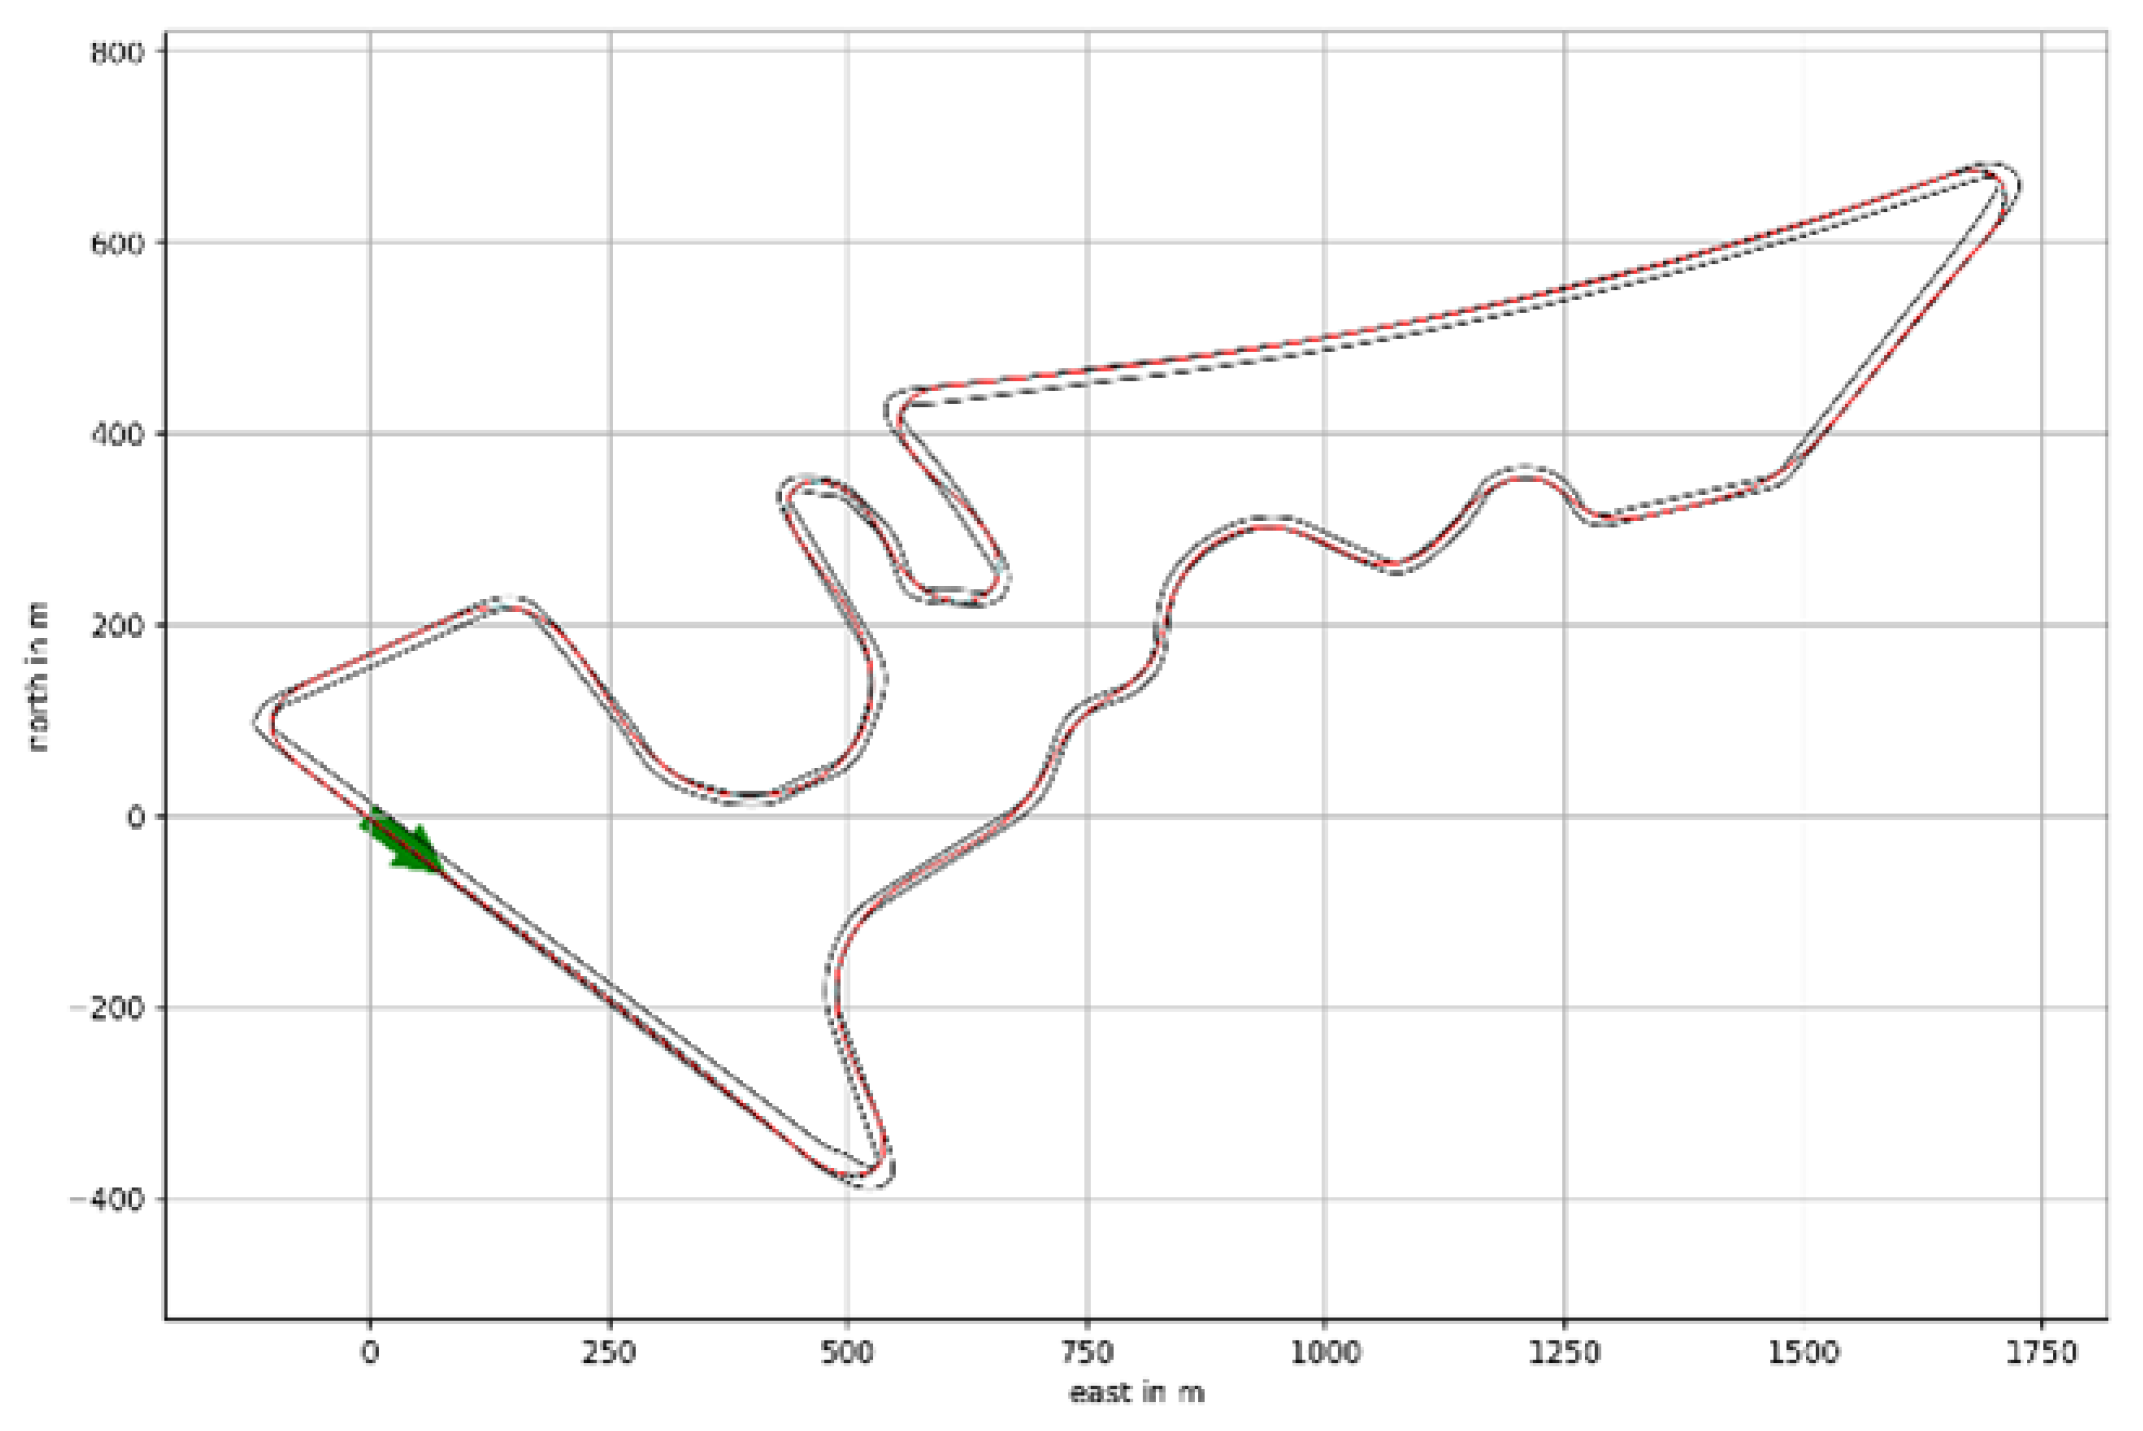The width and height of the screenshot is (2143, 1431).
Task: Click the 1250 x-axis tick label
Action: tap(1564, 1353)
